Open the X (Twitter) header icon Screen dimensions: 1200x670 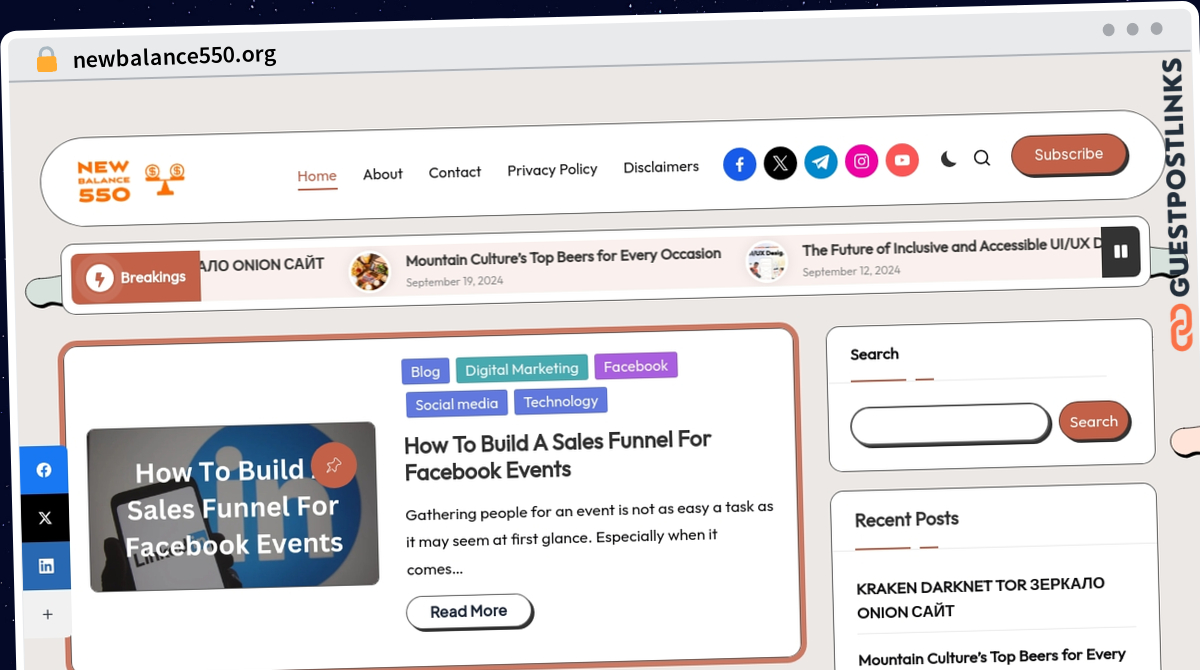[x=780, y=163]
